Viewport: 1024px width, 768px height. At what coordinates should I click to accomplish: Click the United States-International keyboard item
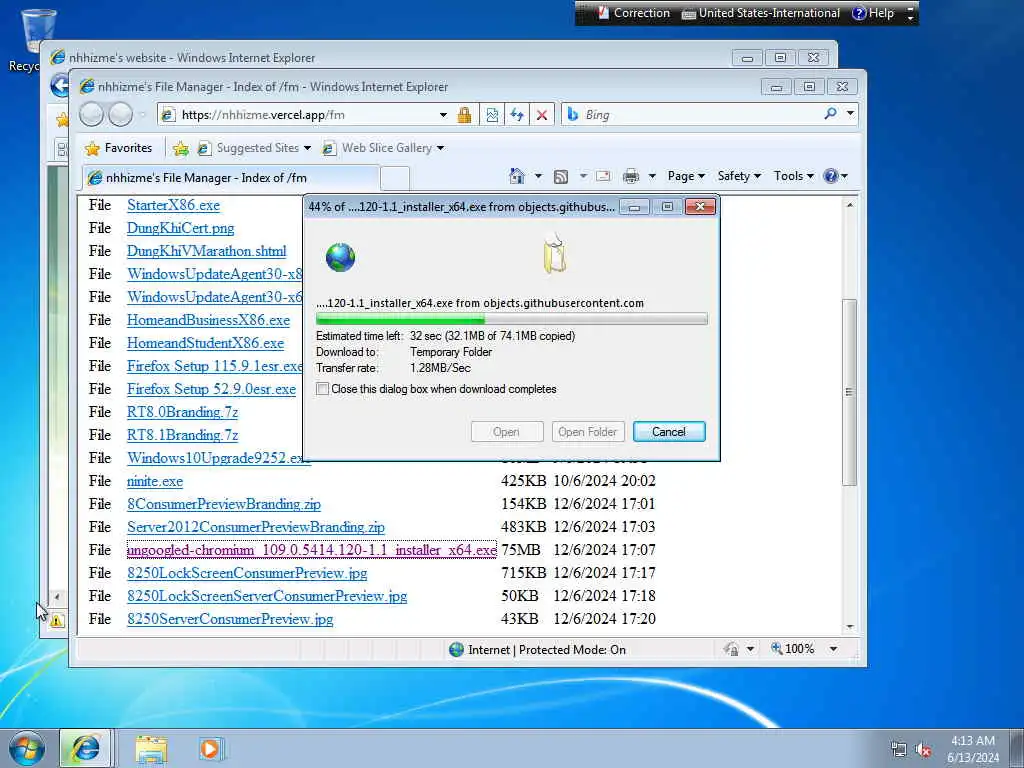point(761,13)
